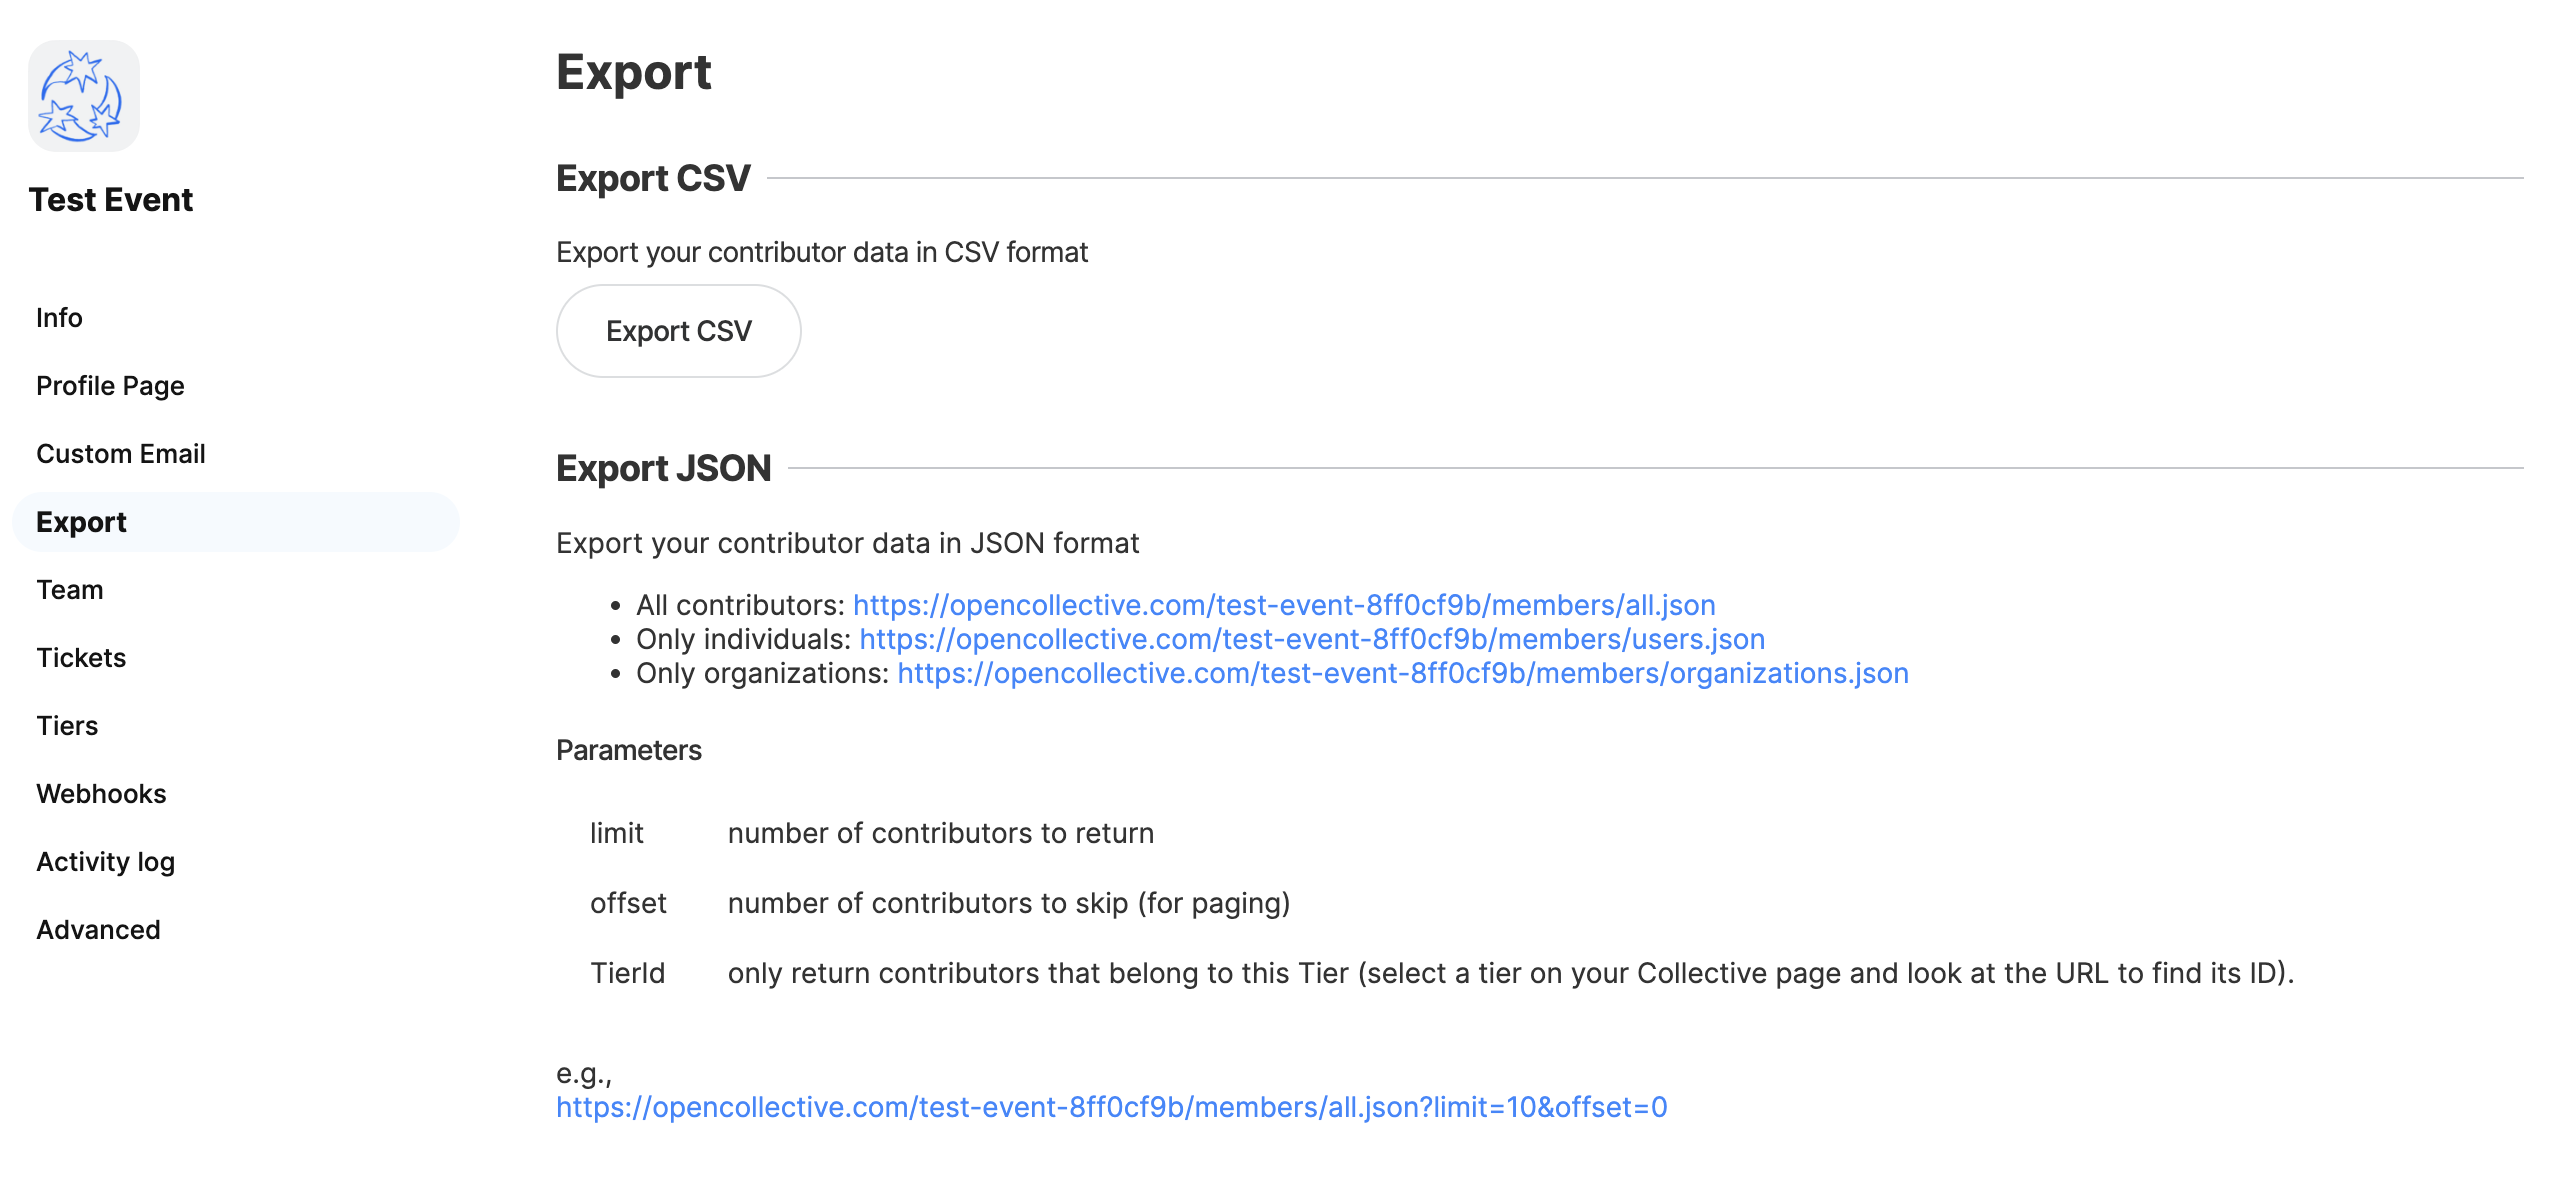This screenshot has height=1202, width=2554.
Task: Open the only individuals users.json link
Action: (1312, 639)
